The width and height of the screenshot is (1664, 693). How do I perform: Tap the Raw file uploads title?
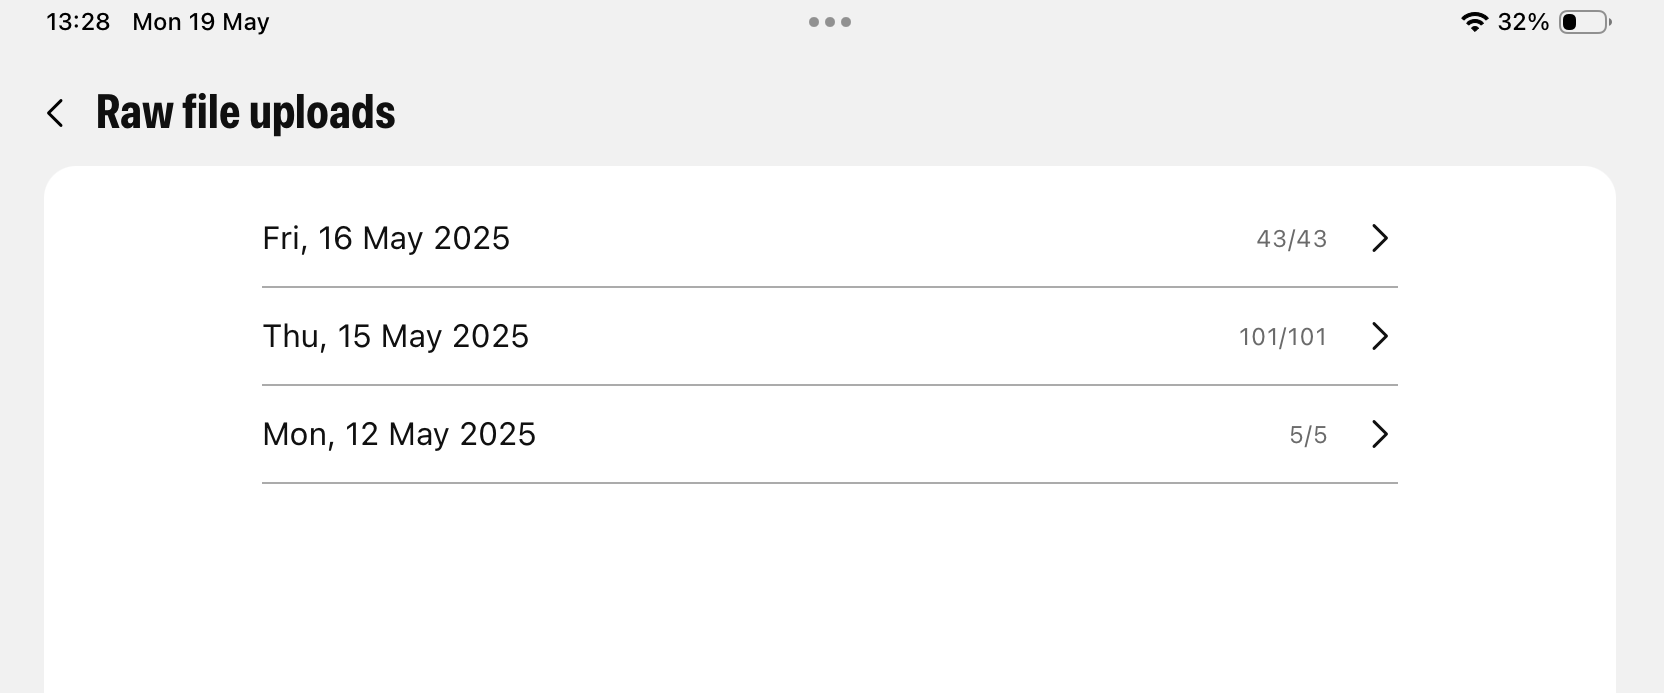[x=245, y=112]
